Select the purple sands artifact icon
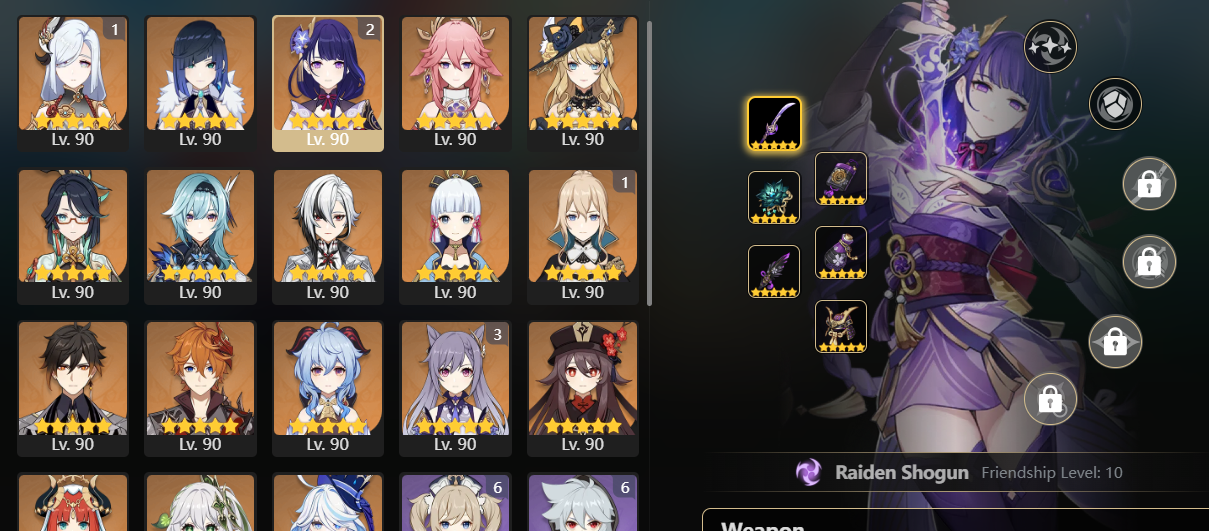The width and height of the screenshot is (1209, 531). tap(841, 179)
